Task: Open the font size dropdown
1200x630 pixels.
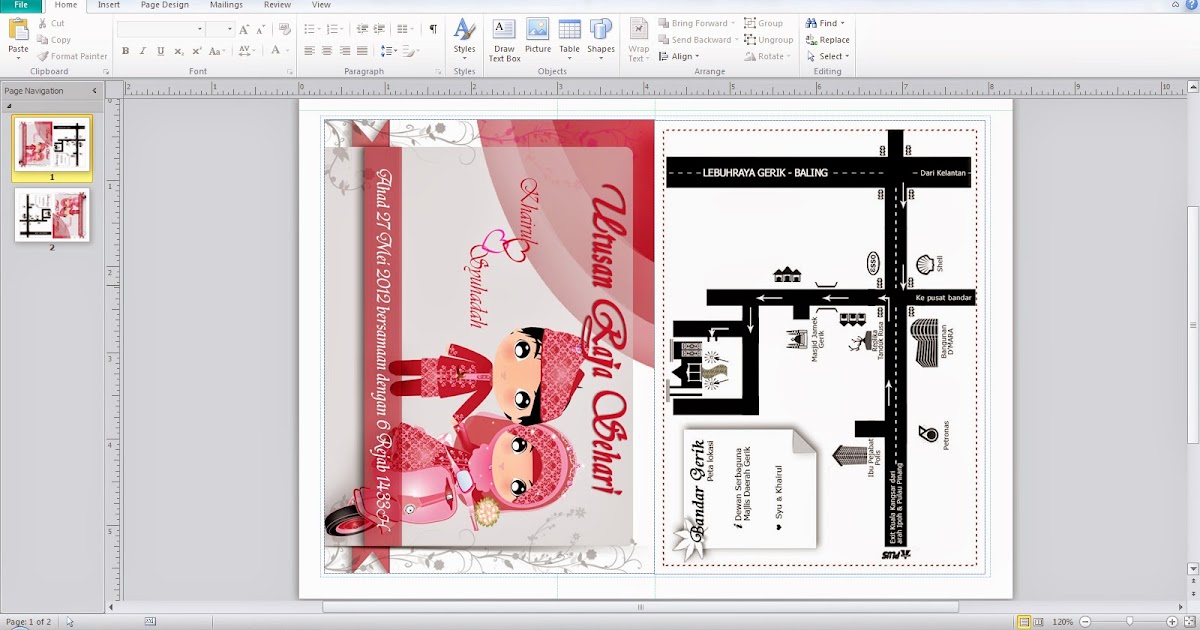Action: [230, 30]
